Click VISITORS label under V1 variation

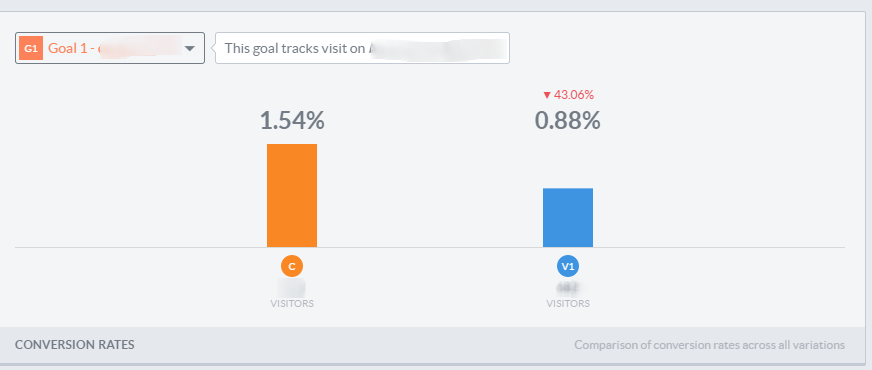(568, 304)
